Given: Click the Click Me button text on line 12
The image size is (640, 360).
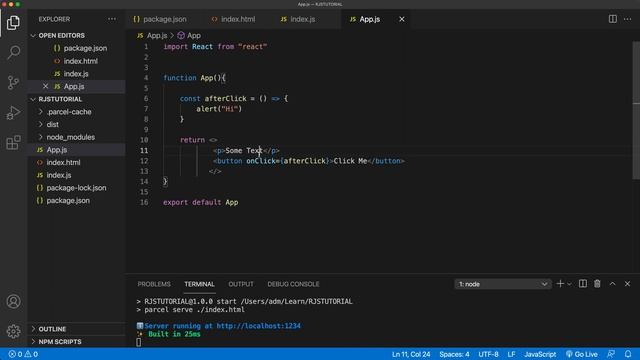Looking at the screenshot, I should [350, 161].
